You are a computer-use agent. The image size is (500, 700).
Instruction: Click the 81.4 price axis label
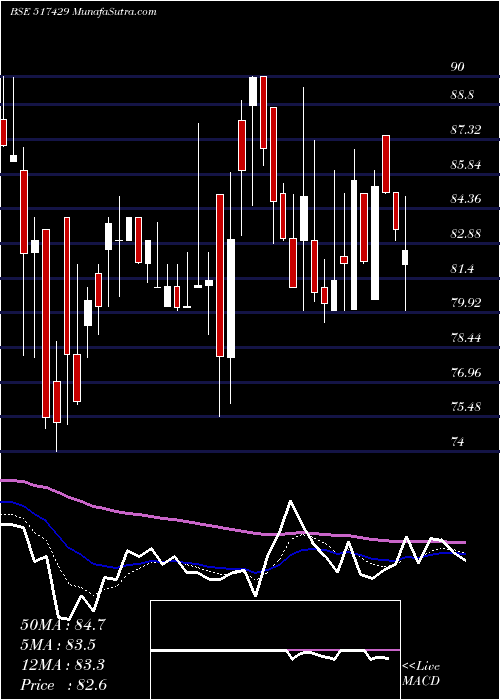click(x=462, y=269)
